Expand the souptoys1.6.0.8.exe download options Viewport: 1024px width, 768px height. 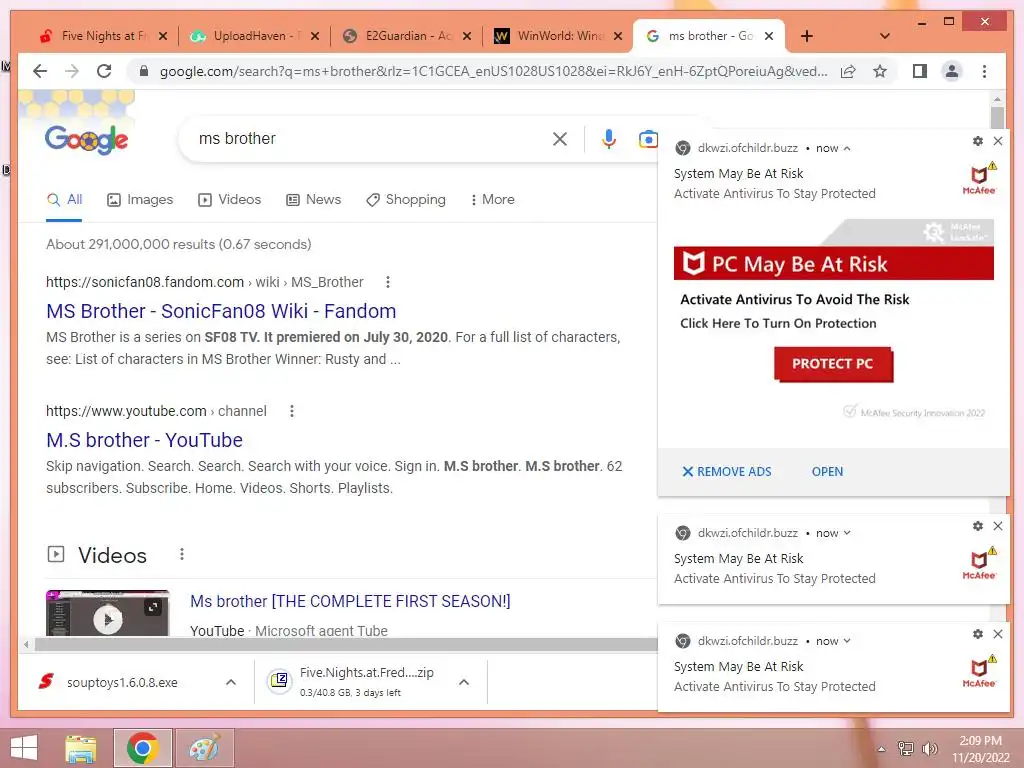coord(231,682)
